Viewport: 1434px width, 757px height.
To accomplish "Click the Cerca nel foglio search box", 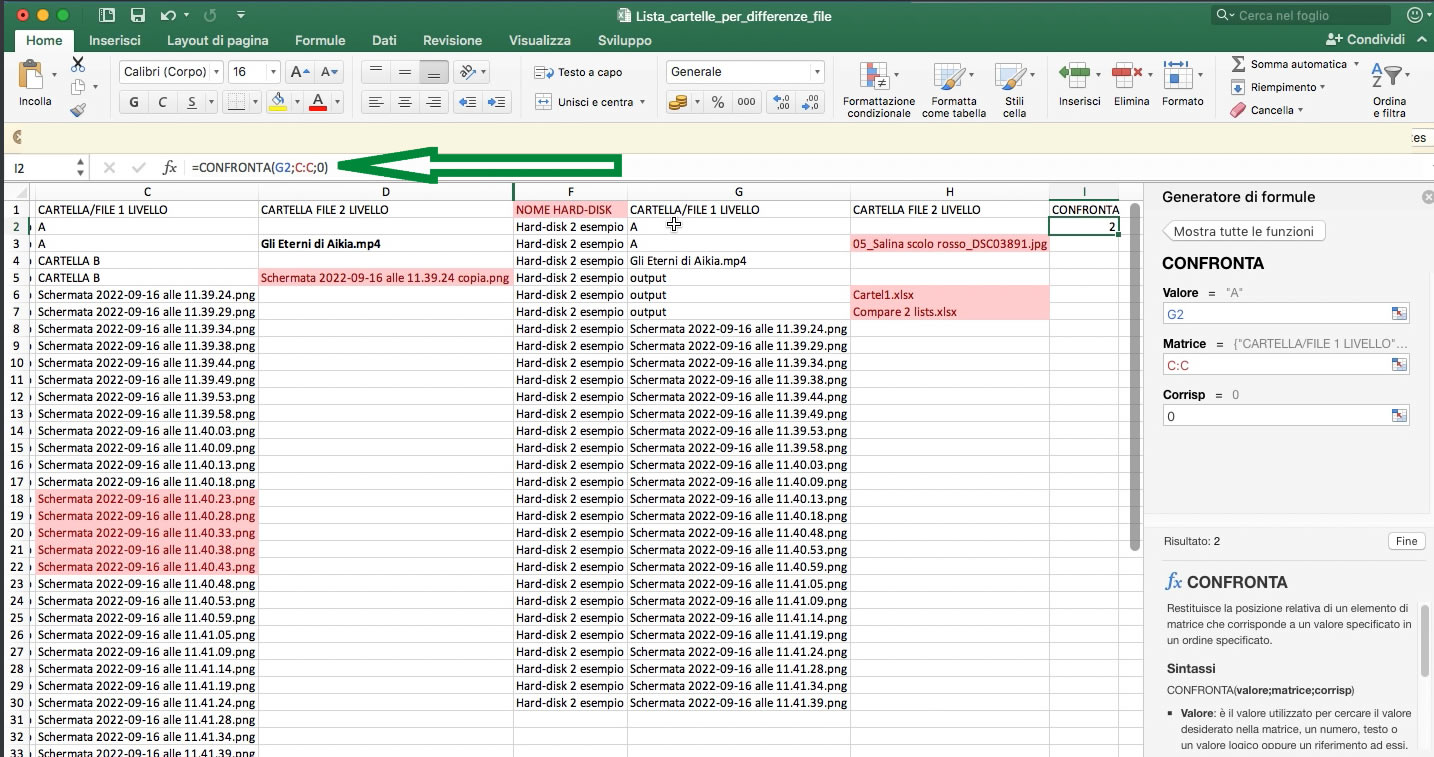I will (x=1301, y=15).
